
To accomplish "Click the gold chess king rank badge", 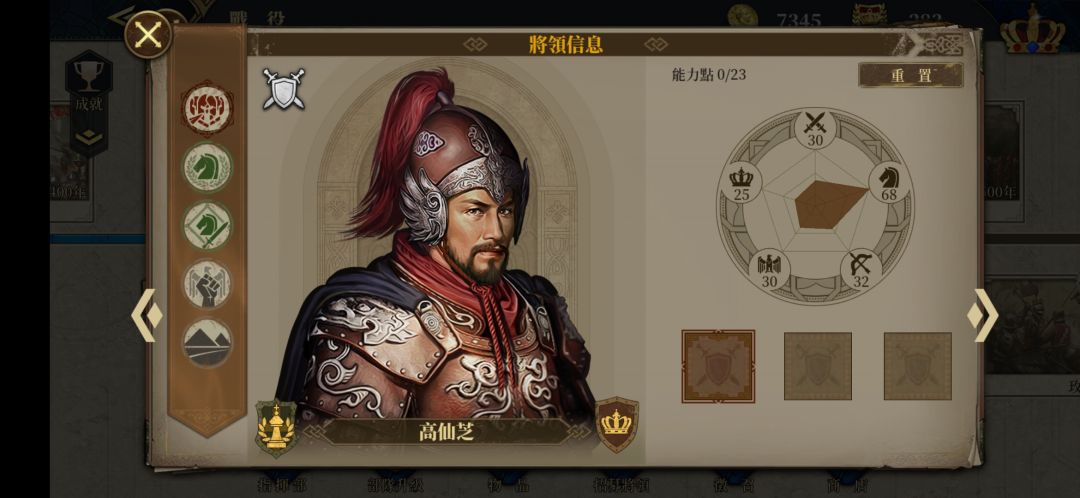I will (x=276, y=427).
